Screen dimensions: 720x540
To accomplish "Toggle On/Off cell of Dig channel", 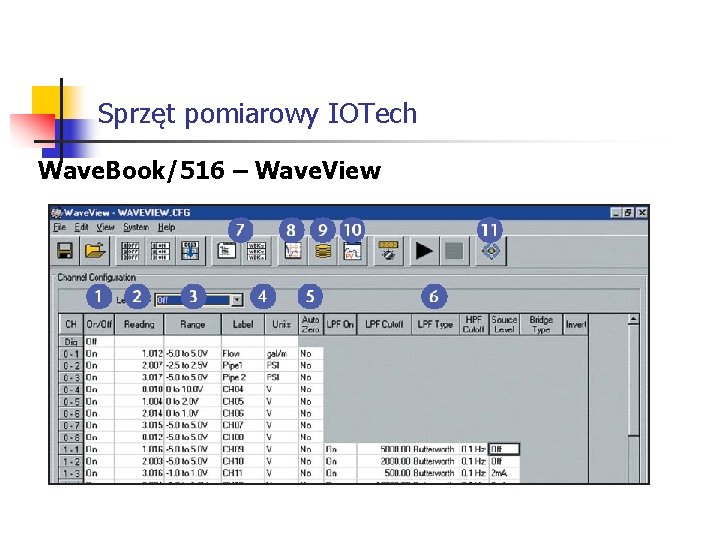I will 99,342.
